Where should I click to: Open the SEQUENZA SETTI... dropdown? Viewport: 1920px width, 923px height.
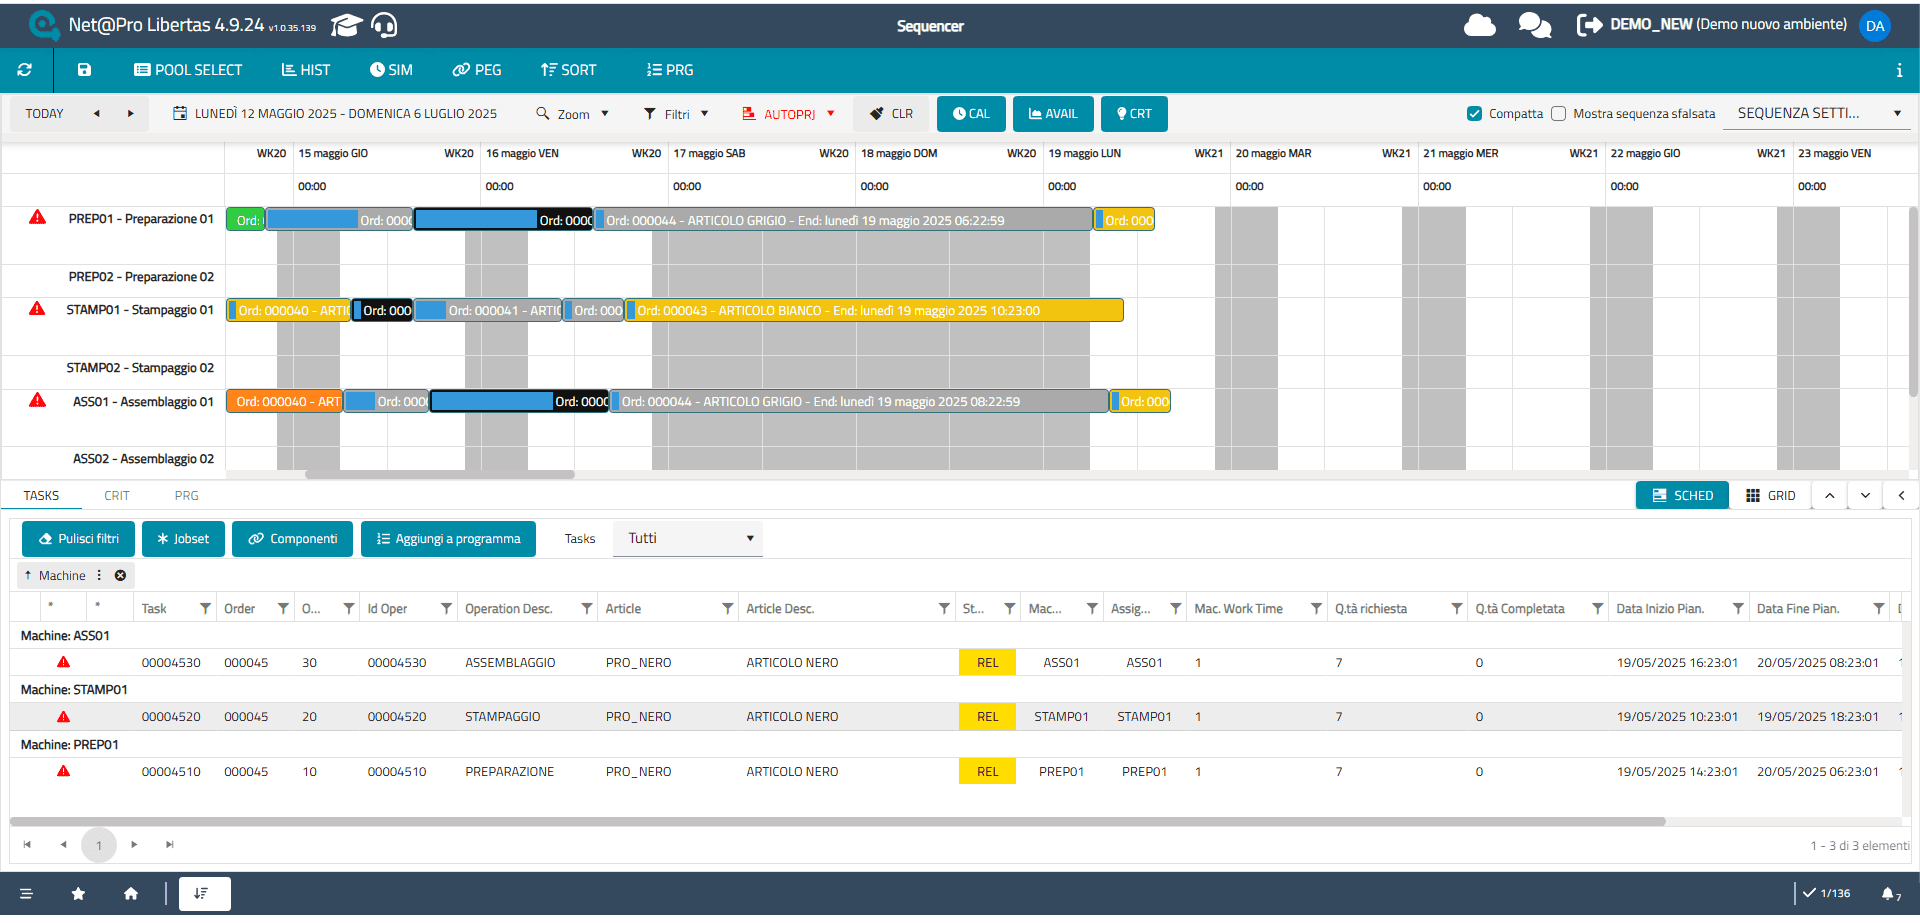(x=1818, y=114)
